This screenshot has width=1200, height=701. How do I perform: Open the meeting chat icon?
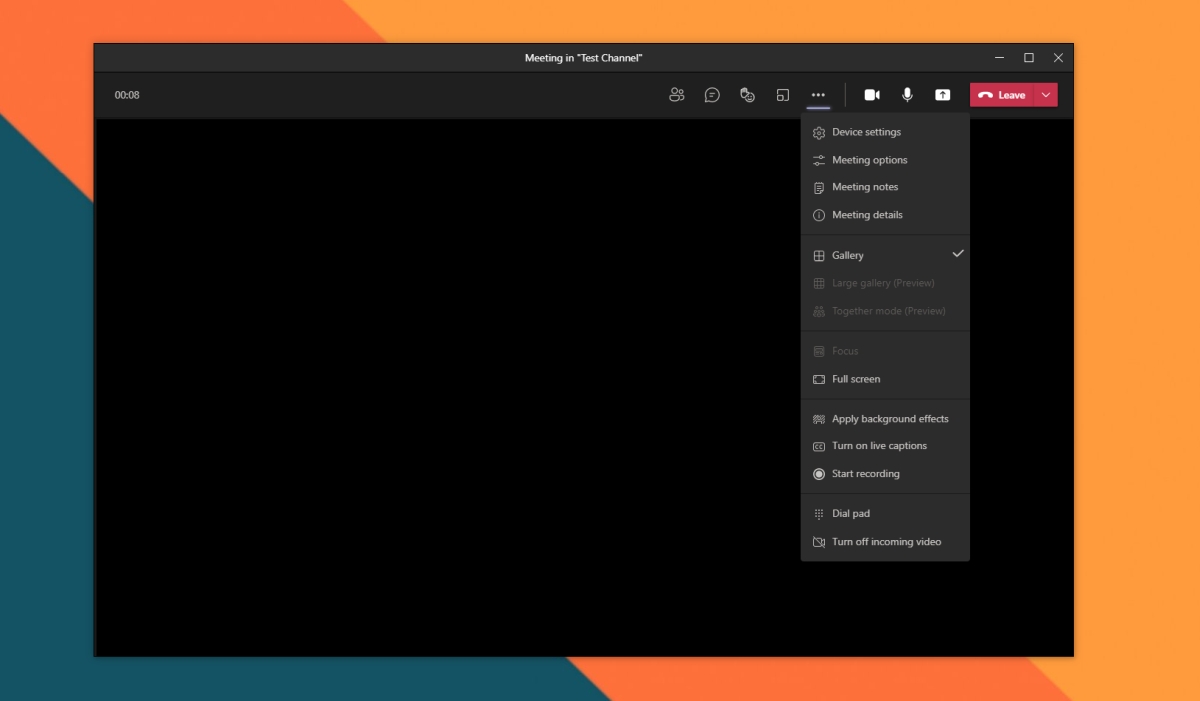(x=712, y=95)
